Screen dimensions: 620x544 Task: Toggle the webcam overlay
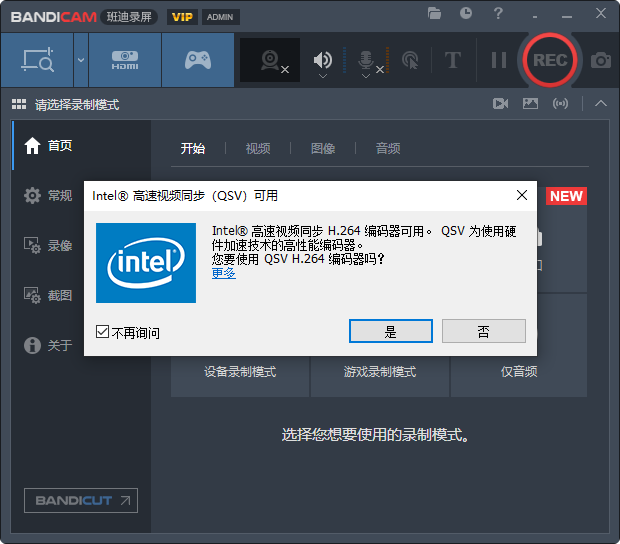tap(270, 60)
